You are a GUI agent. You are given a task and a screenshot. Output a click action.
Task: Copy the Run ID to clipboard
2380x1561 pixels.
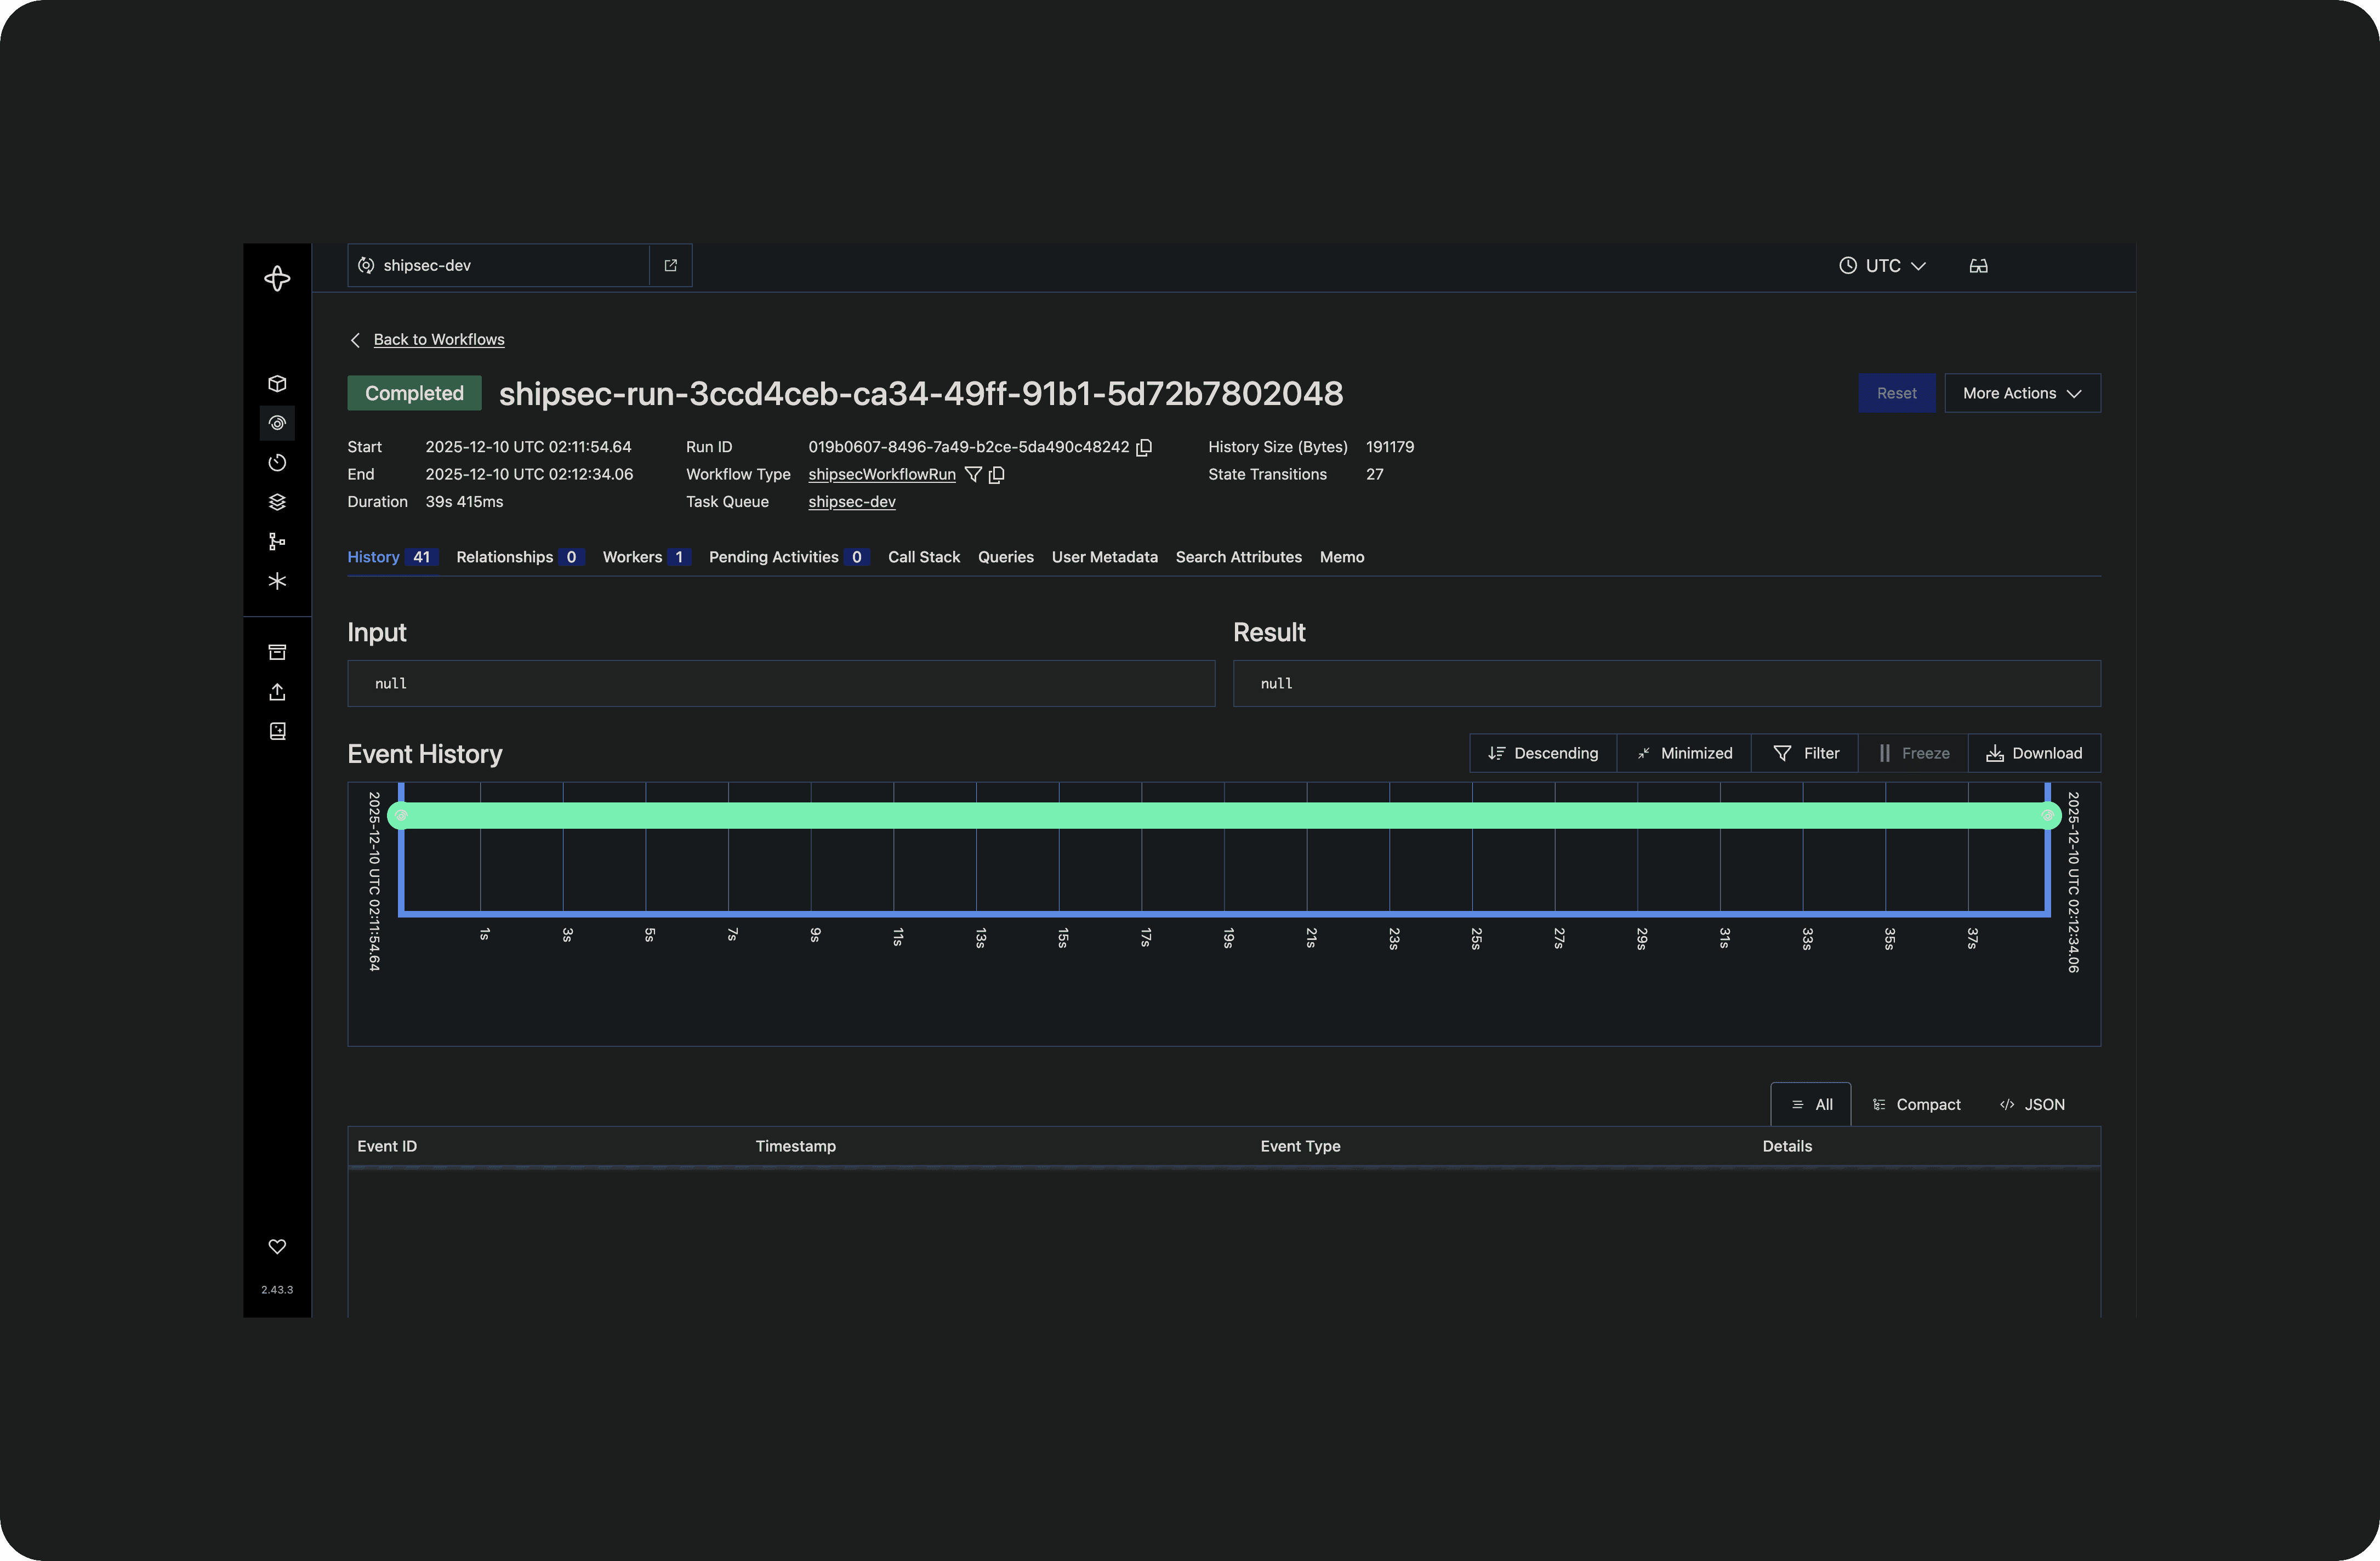[x=1144, y=447]
